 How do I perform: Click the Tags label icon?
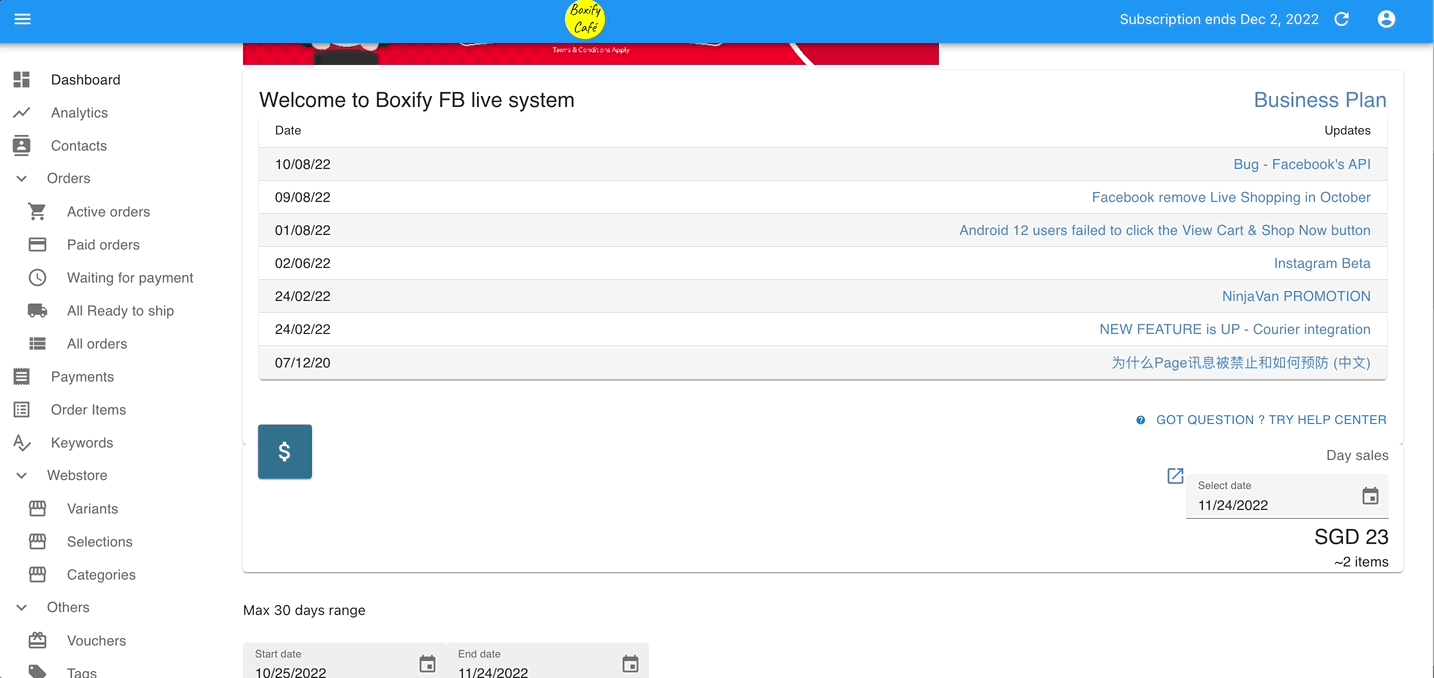coord(38,672)
